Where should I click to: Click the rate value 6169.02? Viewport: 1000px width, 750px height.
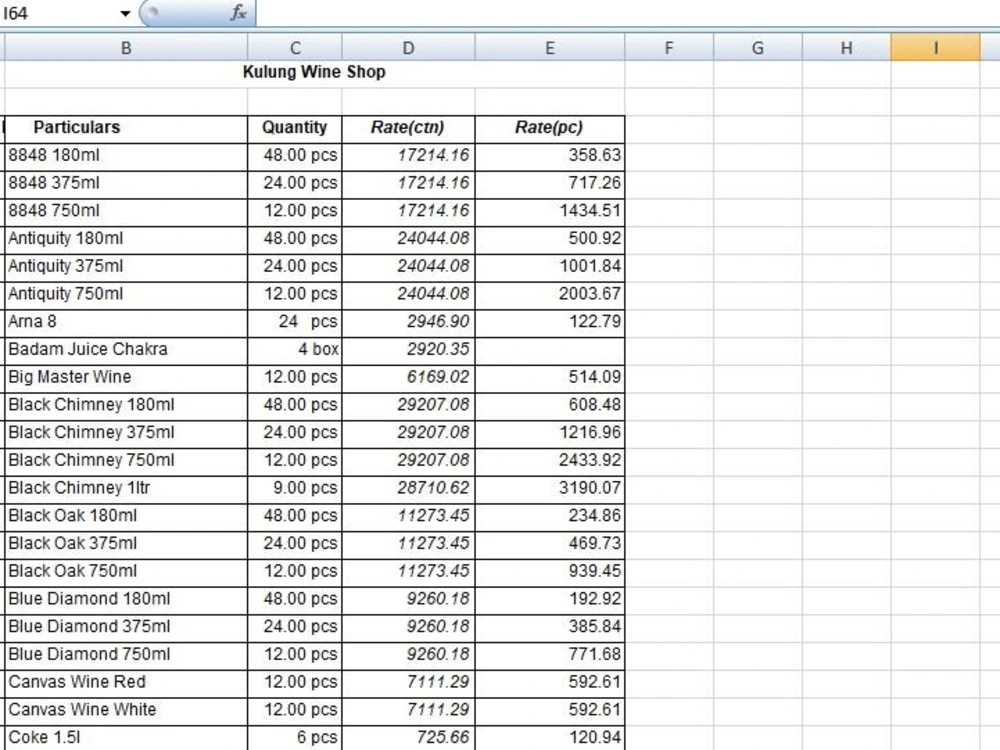[408, 378]
